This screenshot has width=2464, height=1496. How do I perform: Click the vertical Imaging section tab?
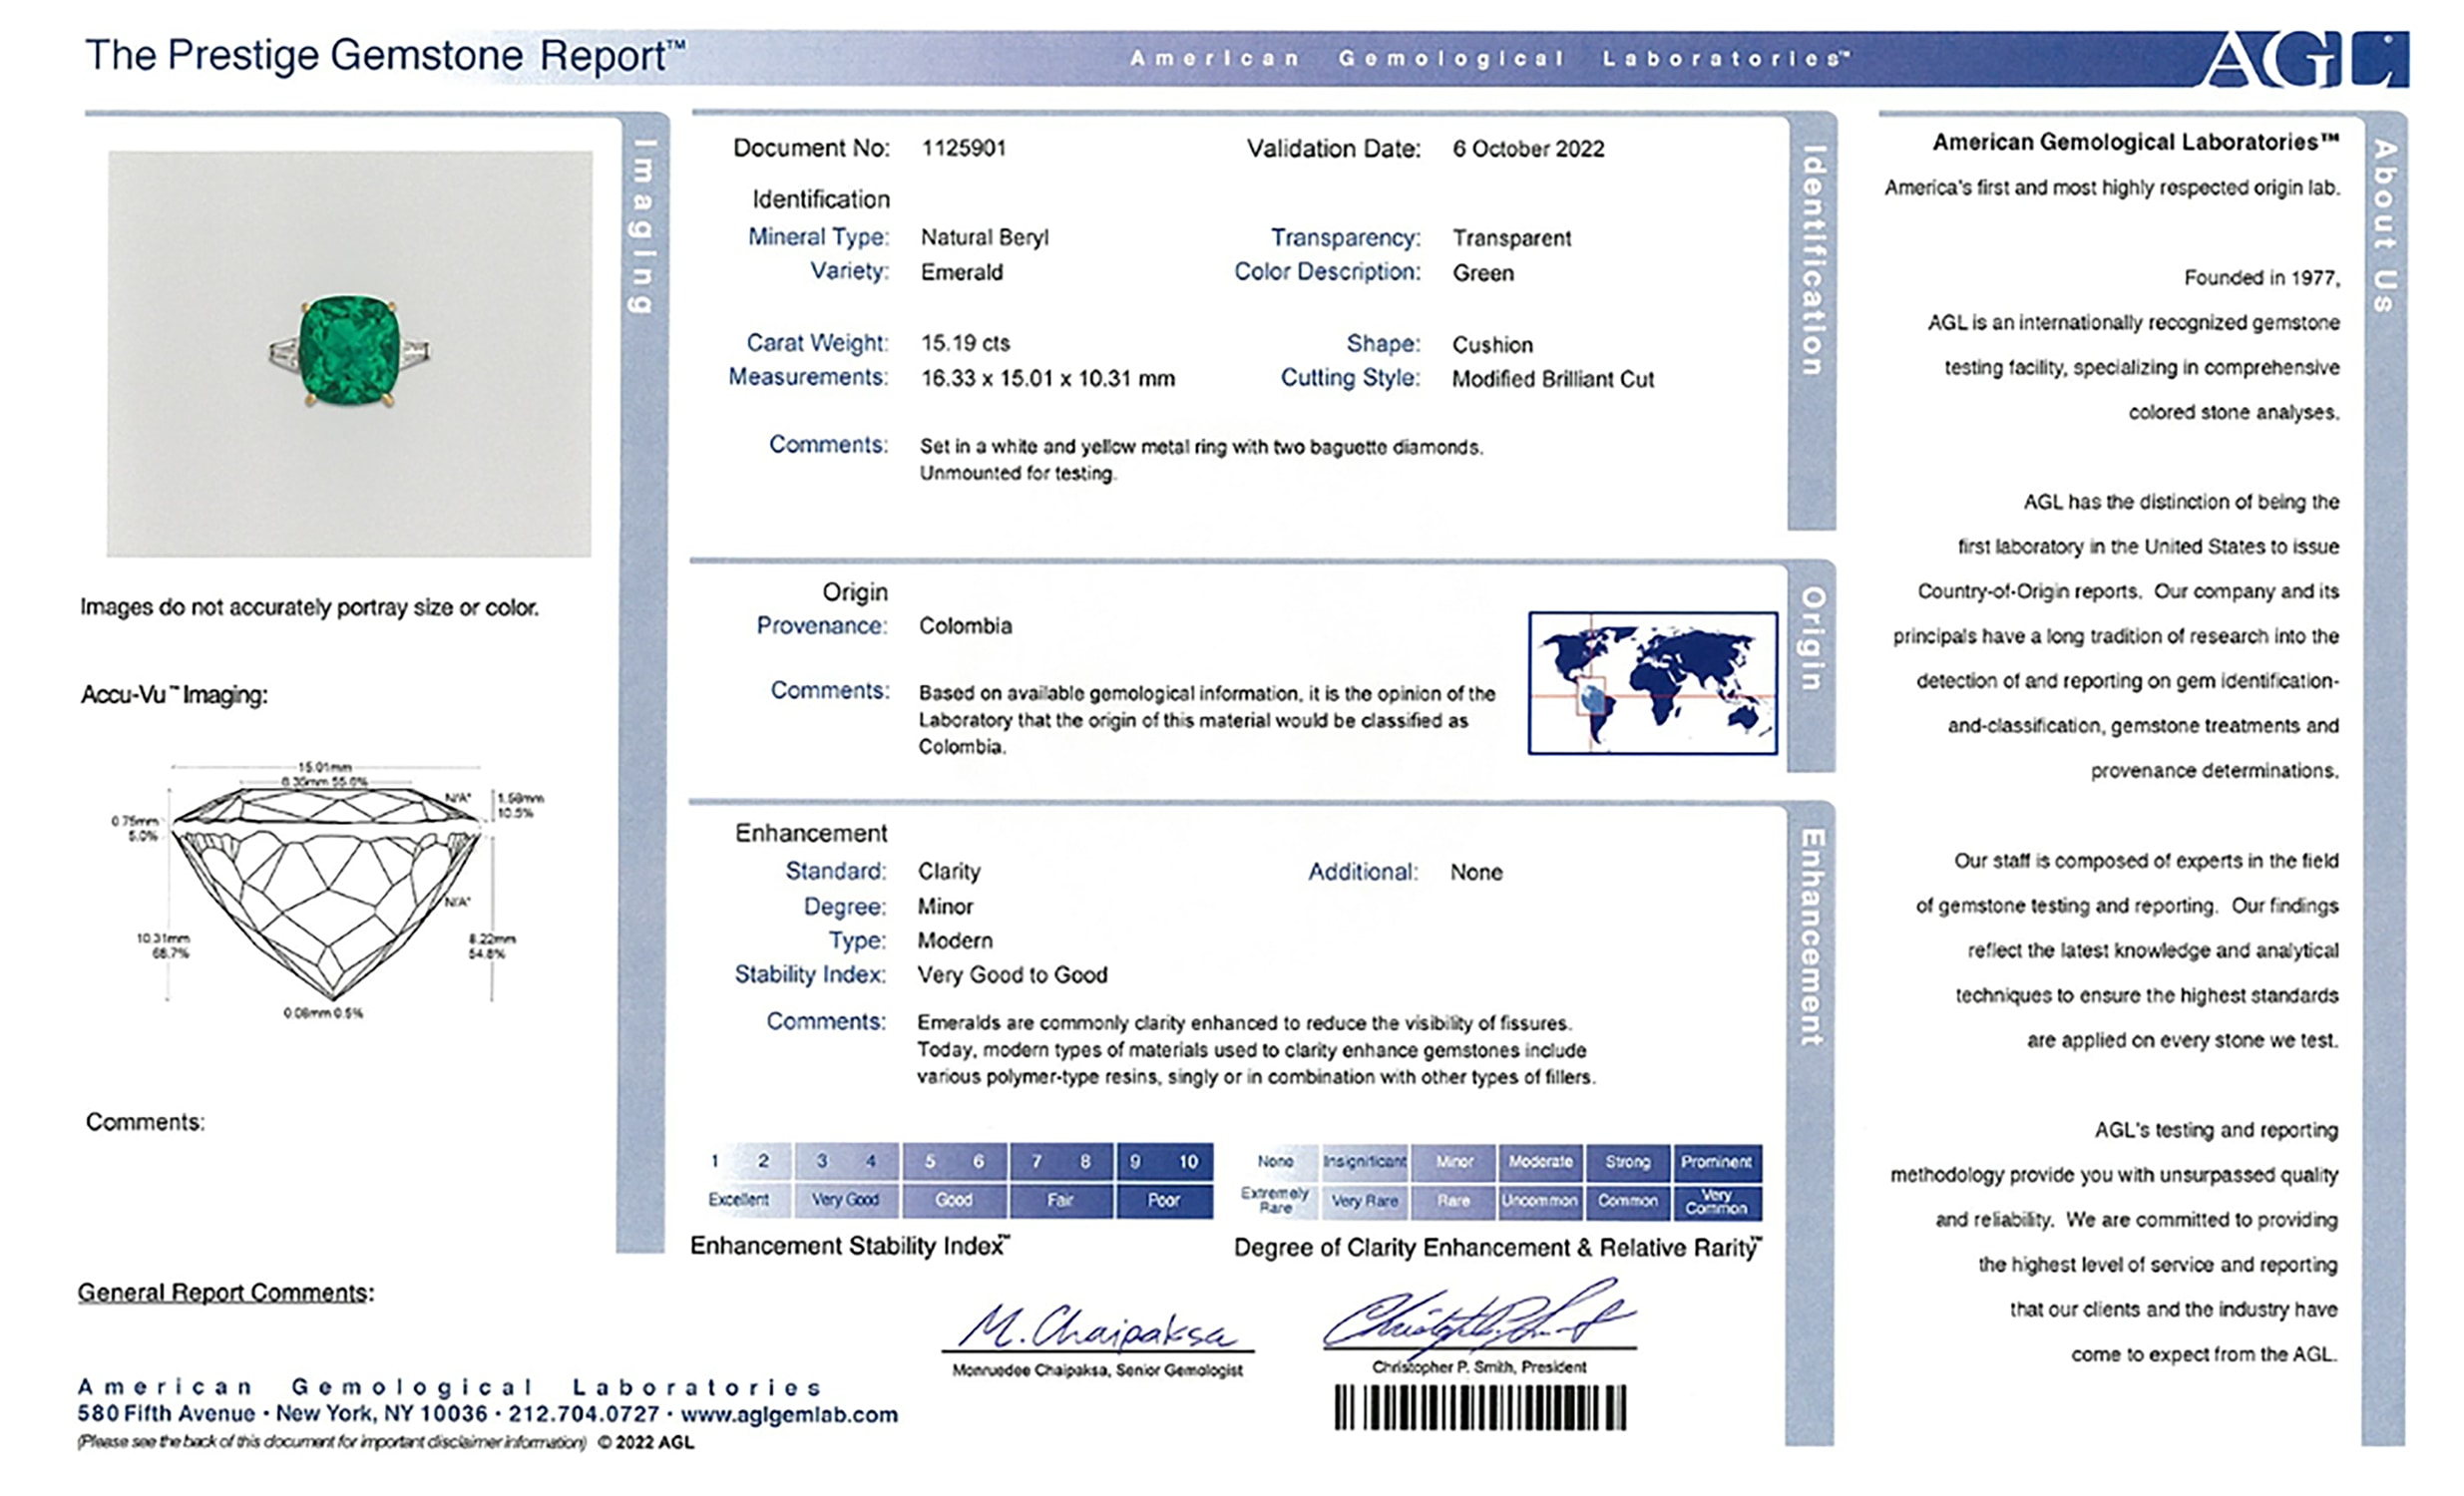pos(643,228)
